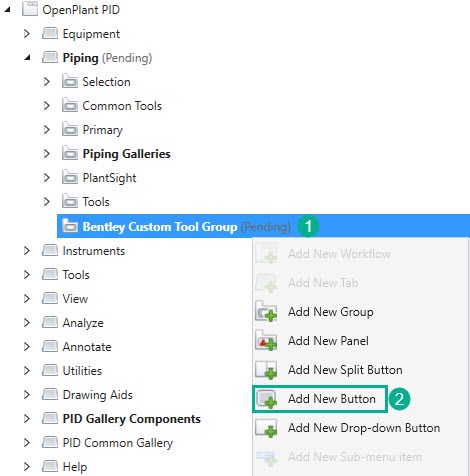The width and height of the screenshot is (470, 476).
Task: Select the Bentley Custom Tool Group item
Action: 263,226
